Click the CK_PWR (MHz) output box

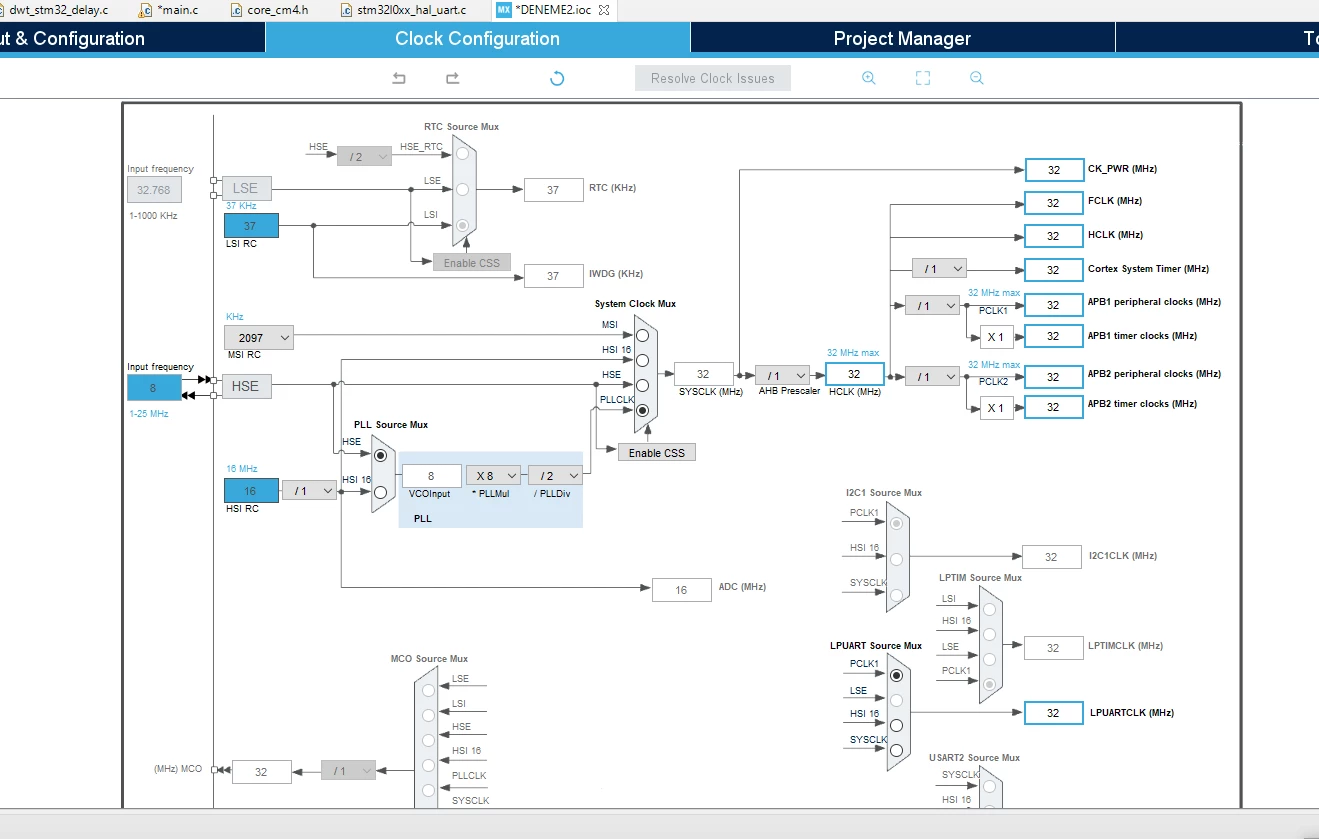1054,170
